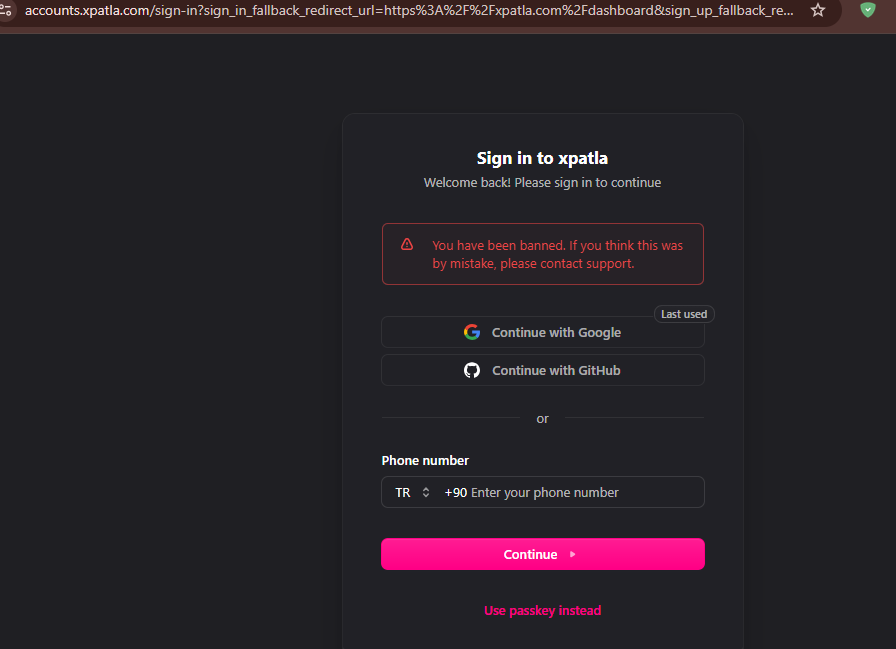This screenshot has width=896, height=649.
Task: Click the warning triangle icon in the banned alert
Action: 407,245
